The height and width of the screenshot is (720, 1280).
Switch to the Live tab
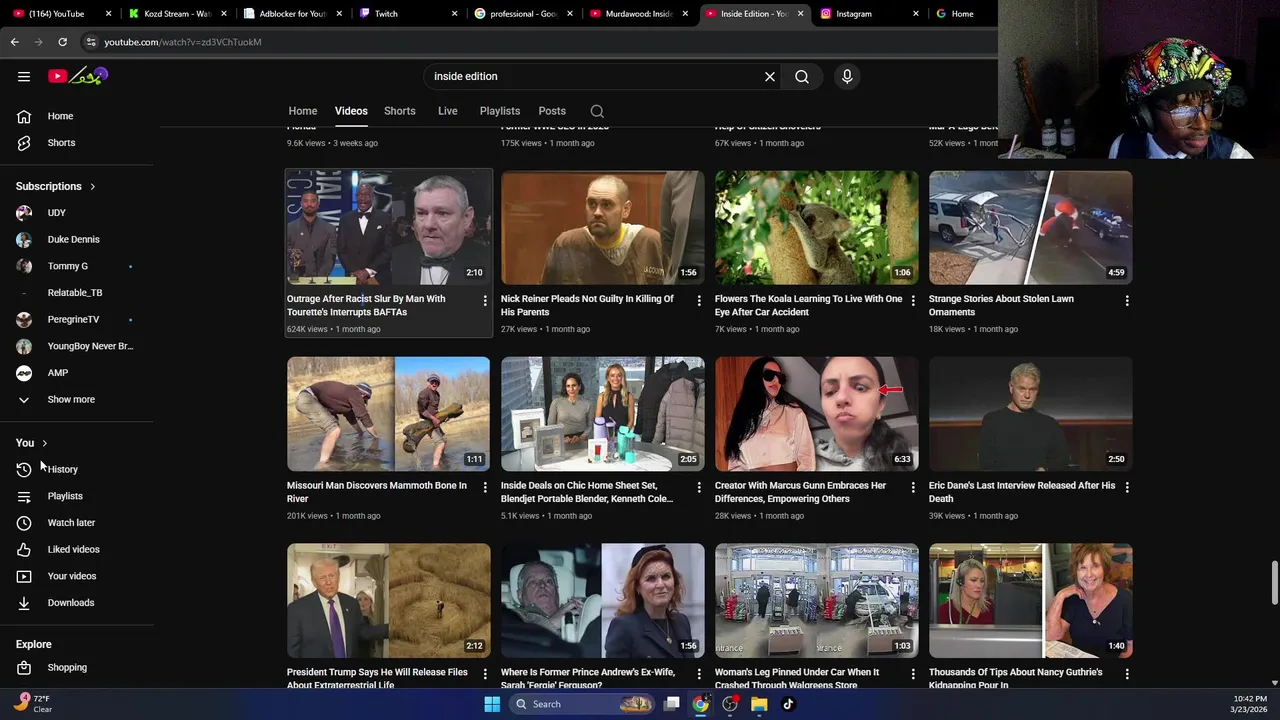[448, 111]
